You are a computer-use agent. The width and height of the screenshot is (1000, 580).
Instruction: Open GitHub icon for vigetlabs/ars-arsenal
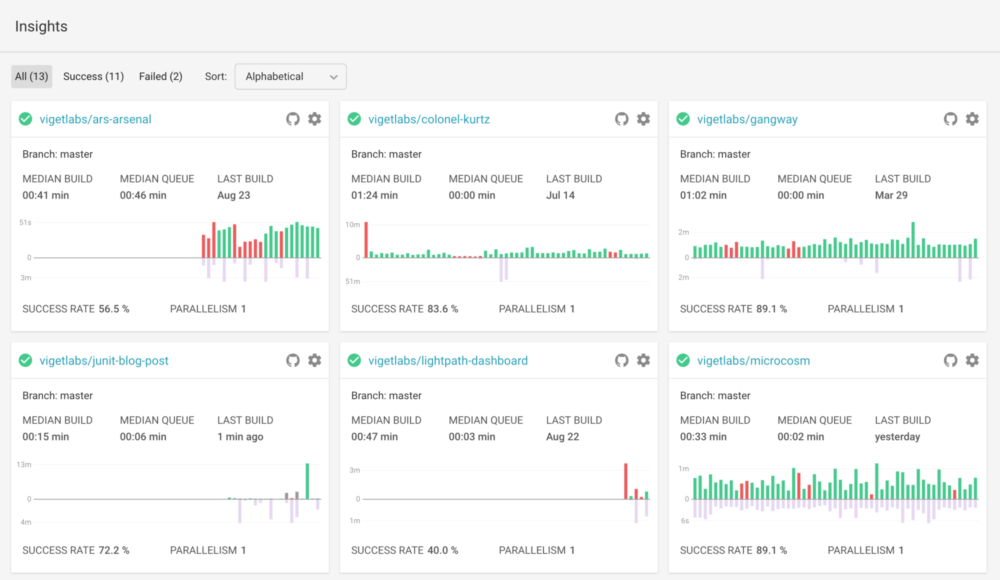click(293, 119)
